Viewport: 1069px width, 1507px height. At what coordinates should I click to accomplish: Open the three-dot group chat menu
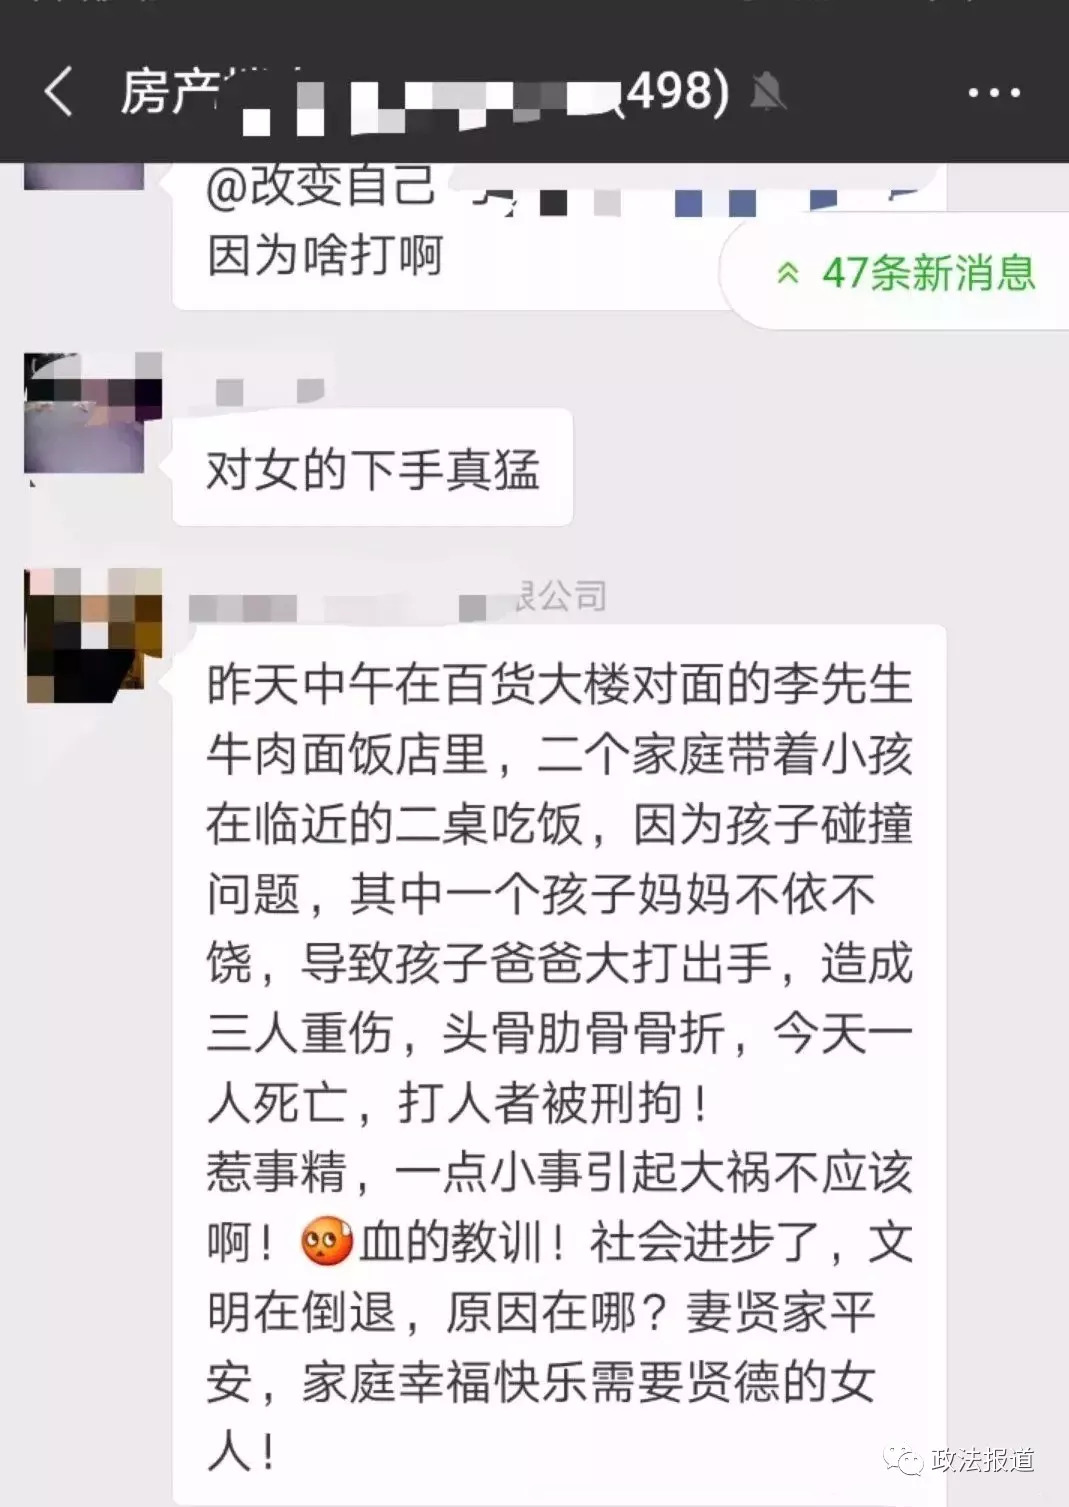994,93
